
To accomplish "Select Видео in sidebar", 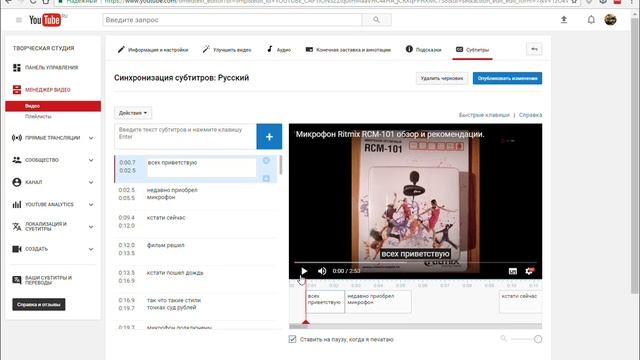I will [53, 106].
